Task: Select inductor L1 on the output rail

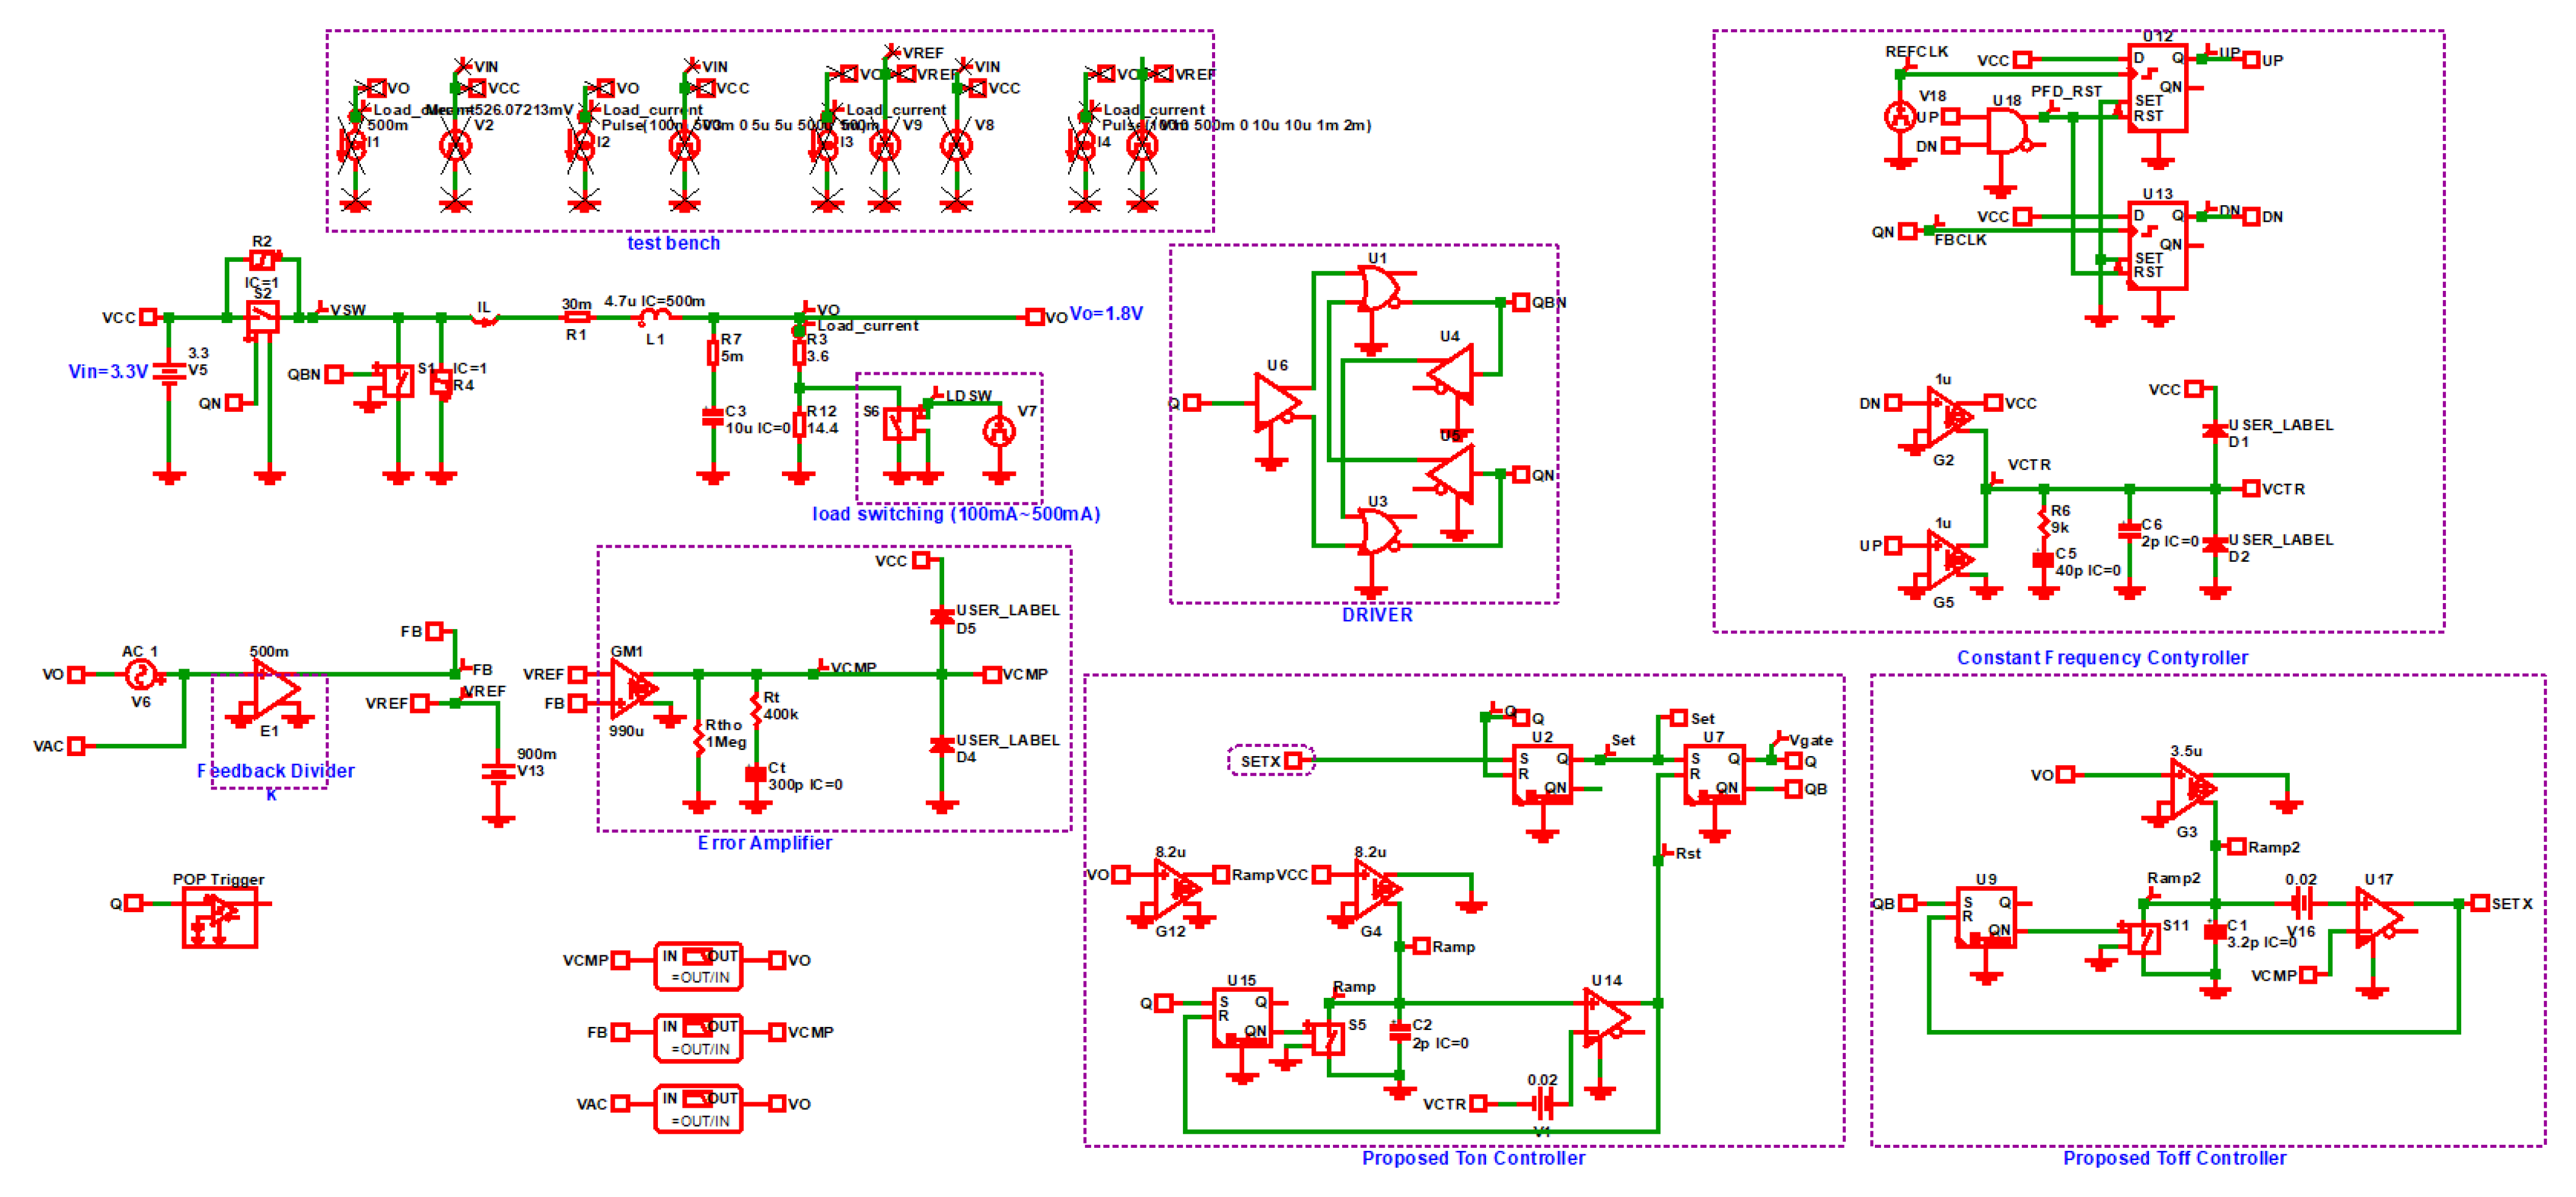Action: coord(655,317)
